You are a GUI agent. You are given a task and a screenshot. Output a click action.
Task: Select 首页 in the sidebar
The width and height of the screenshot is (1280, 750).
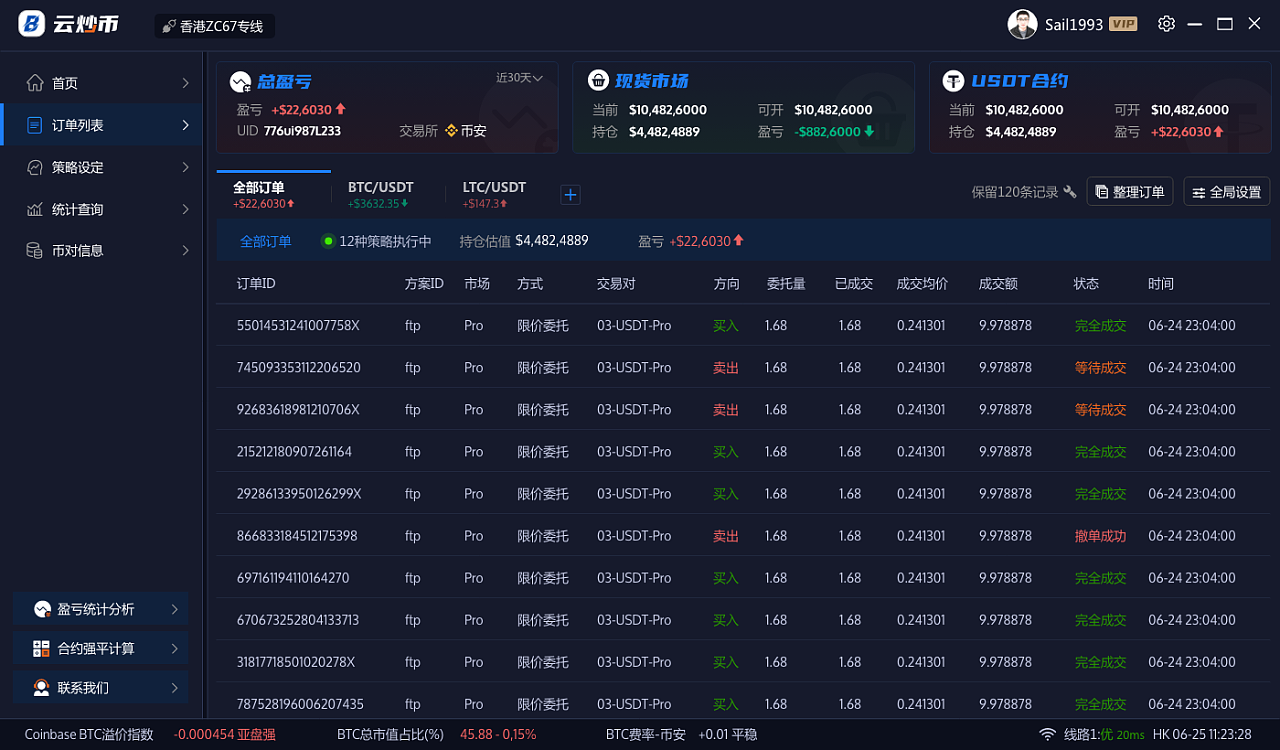101,83
